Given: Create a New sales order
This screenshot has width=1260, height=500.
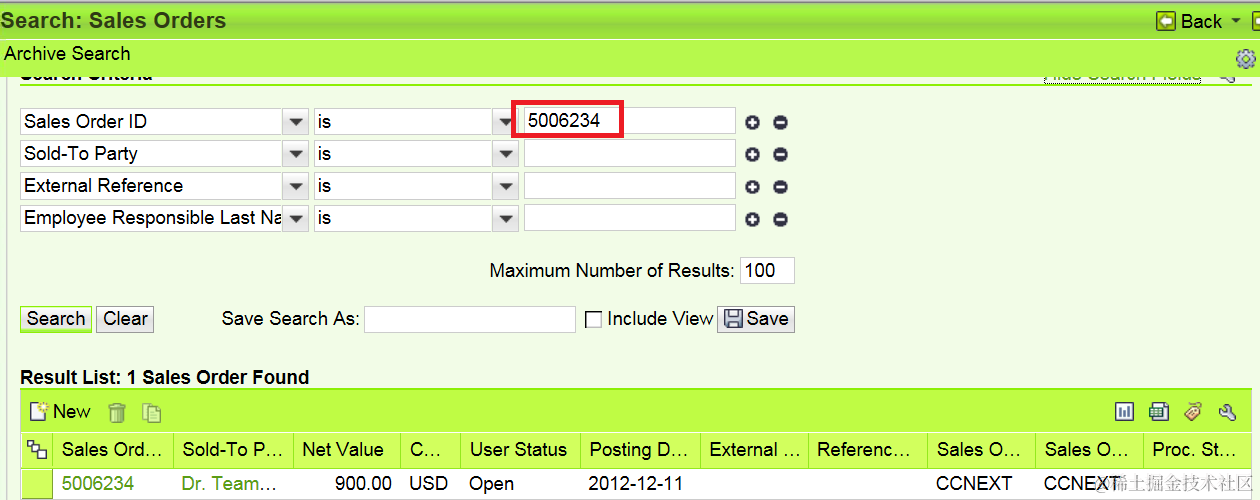Looking at the screenshot, I should 60,412.
